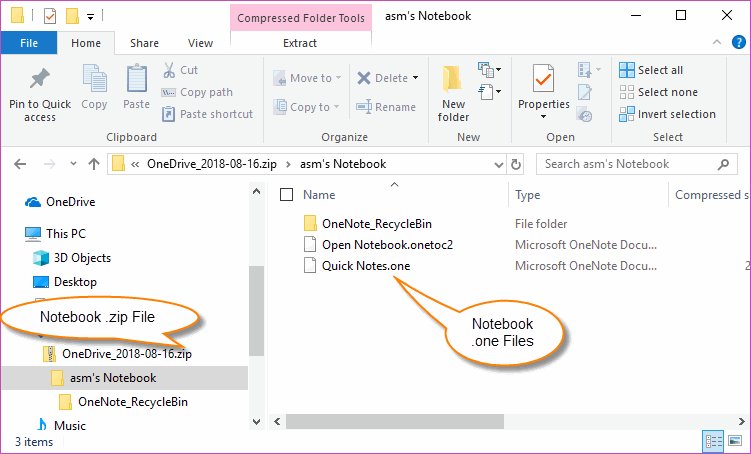Click the navigation pane scroll up arrow
Image resolution: width=751 pixels, height=454 pixels.
tap(257, 192)
